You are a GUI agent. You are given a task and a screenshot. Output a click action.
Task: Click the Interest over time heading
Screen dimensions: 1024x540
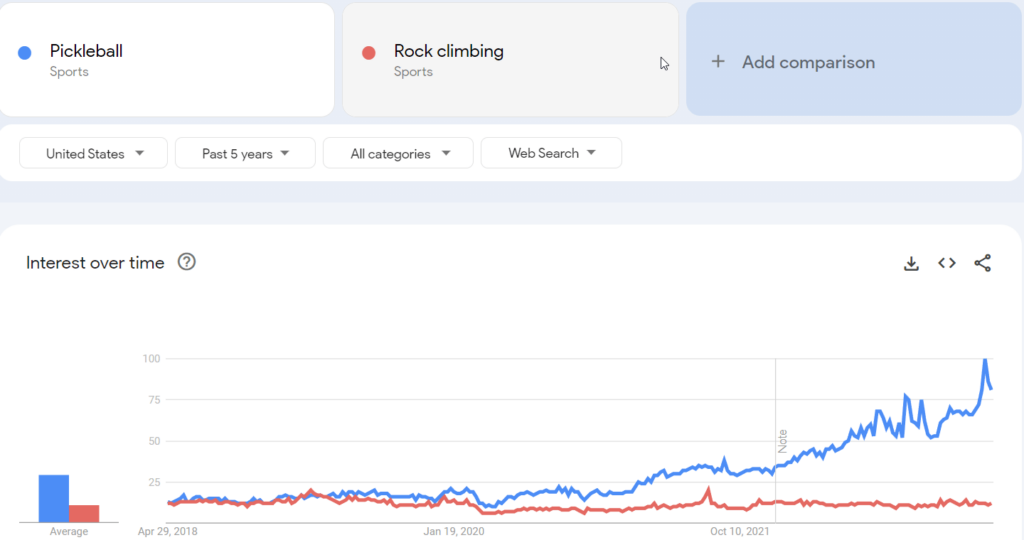click(95, 263)
